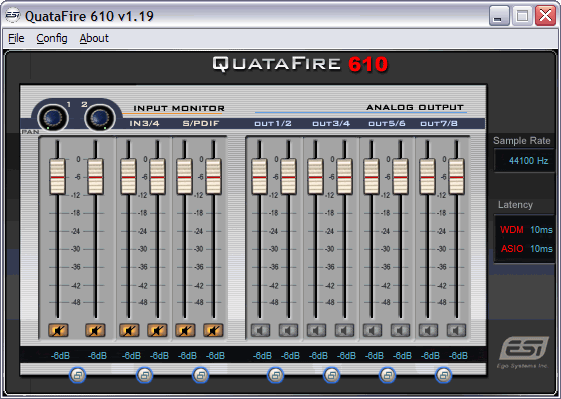Click the OUT1/2 left fader handle

(x=259, y=177)
